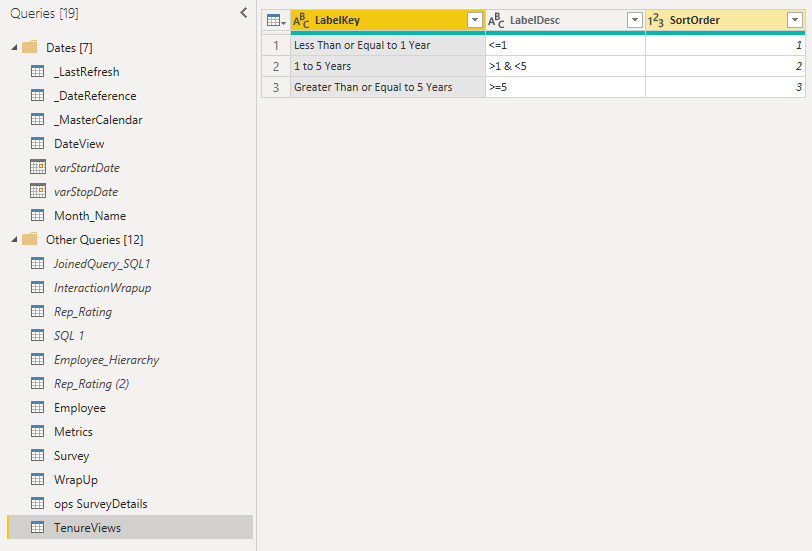Open the LabelDesc column filter dropdown
Screen dimensions: 812x551
634,20
